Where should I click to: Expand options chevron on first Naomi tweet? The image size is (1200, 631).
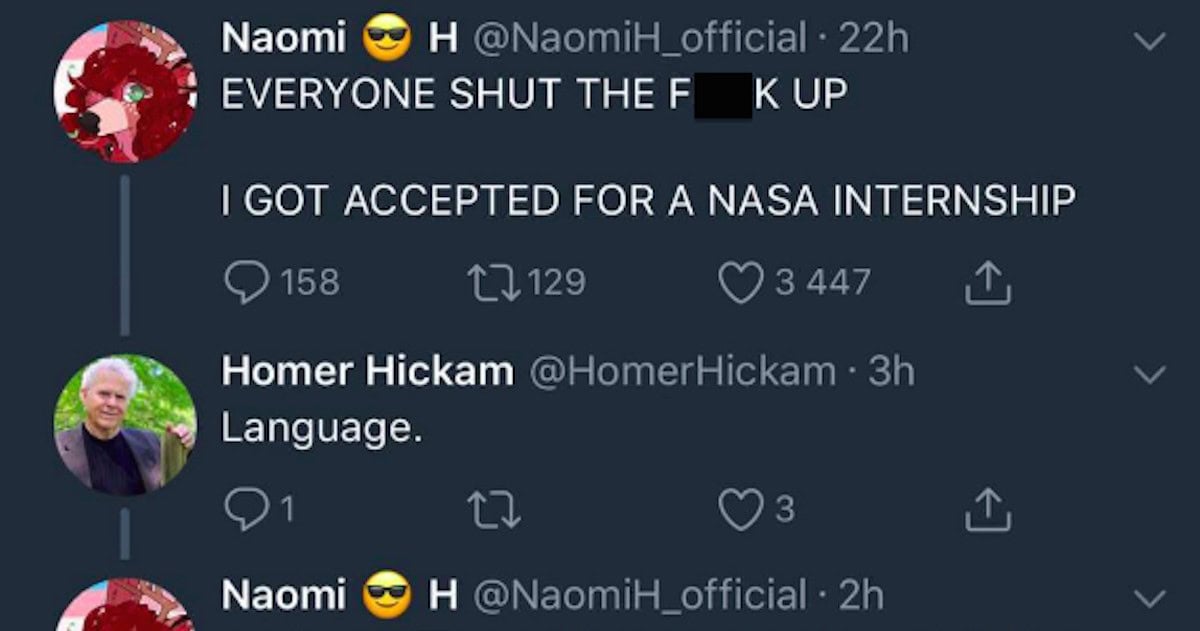point(1152,42)
